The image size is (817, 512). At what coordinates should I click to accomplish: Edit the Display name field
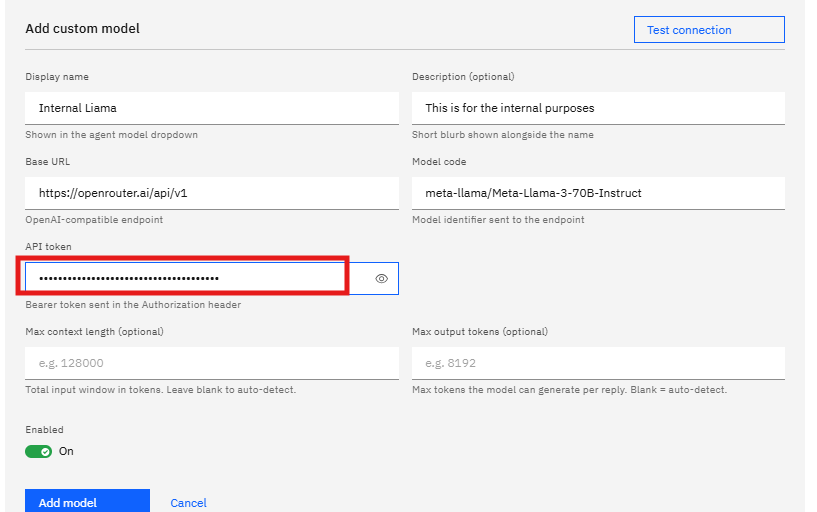pyautogui.click(x=212, y=108)
